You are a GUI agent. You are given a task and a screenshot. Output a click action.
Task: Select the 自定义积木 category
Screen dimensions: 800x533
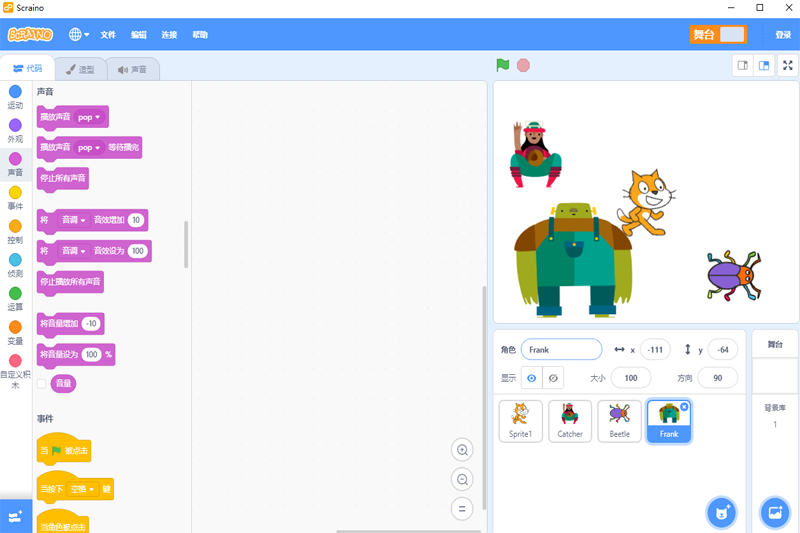tap(15, 372)
